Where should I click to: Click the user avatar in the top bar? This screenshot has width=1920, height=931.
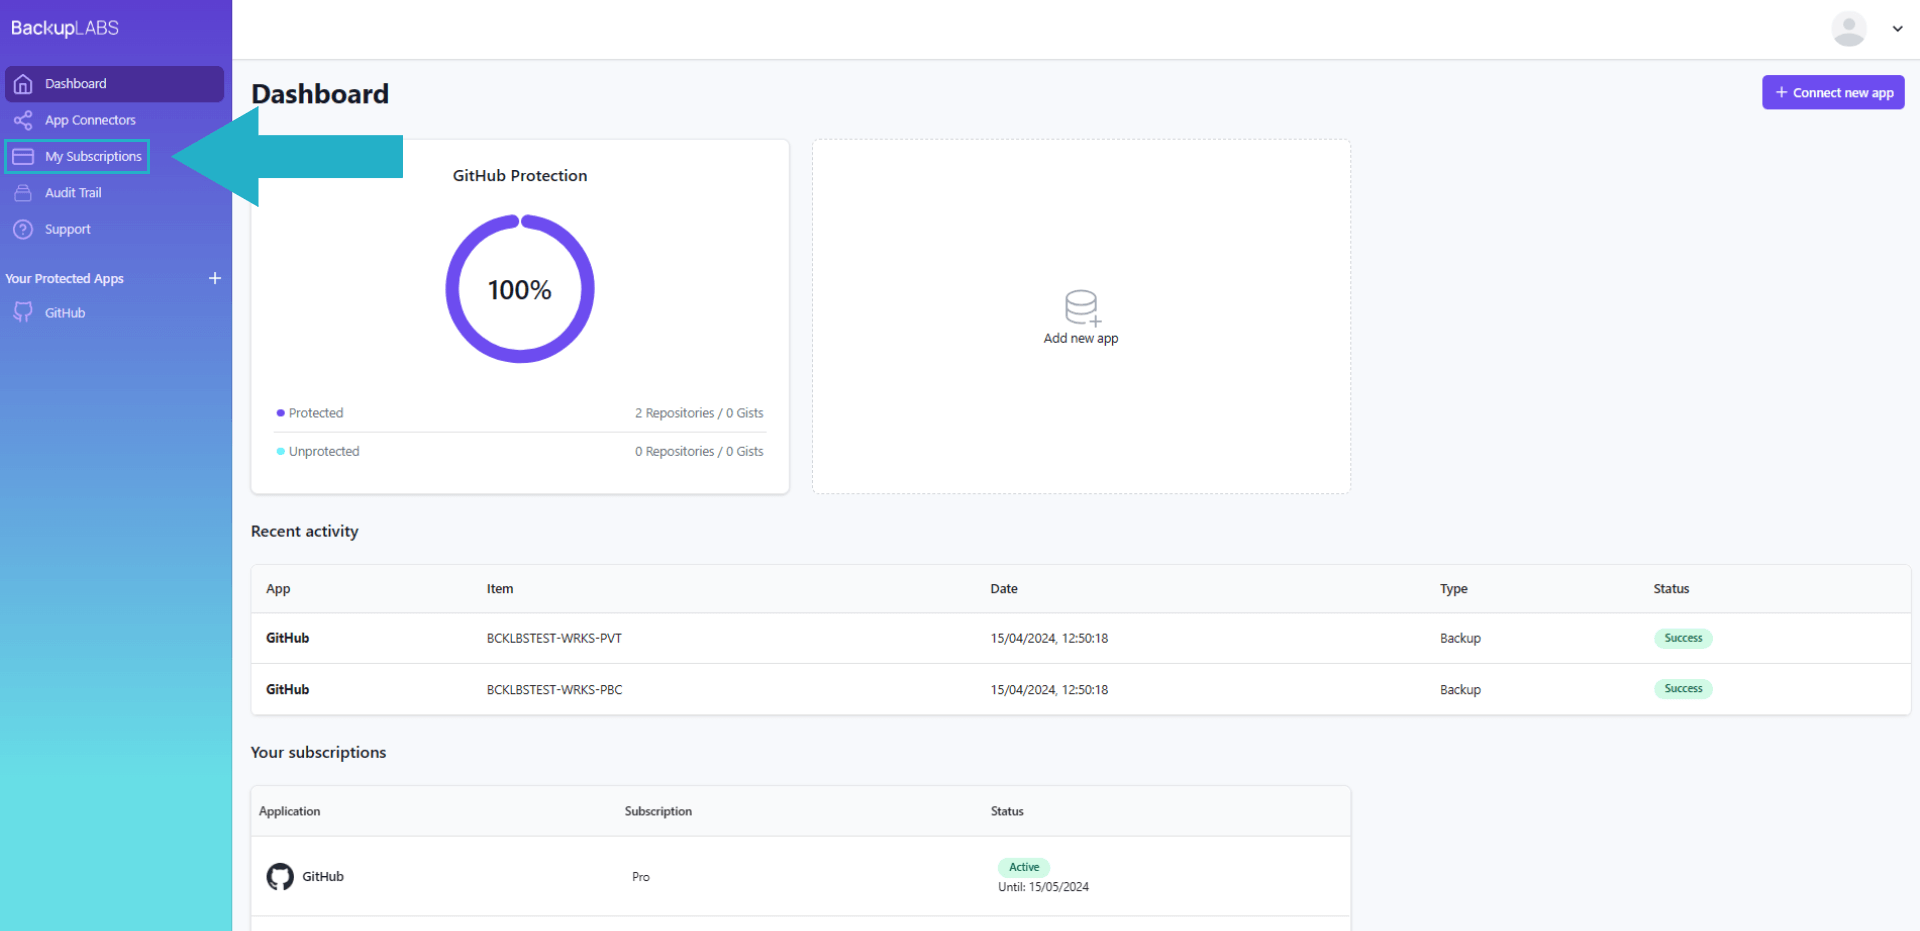click(1848, 29)
